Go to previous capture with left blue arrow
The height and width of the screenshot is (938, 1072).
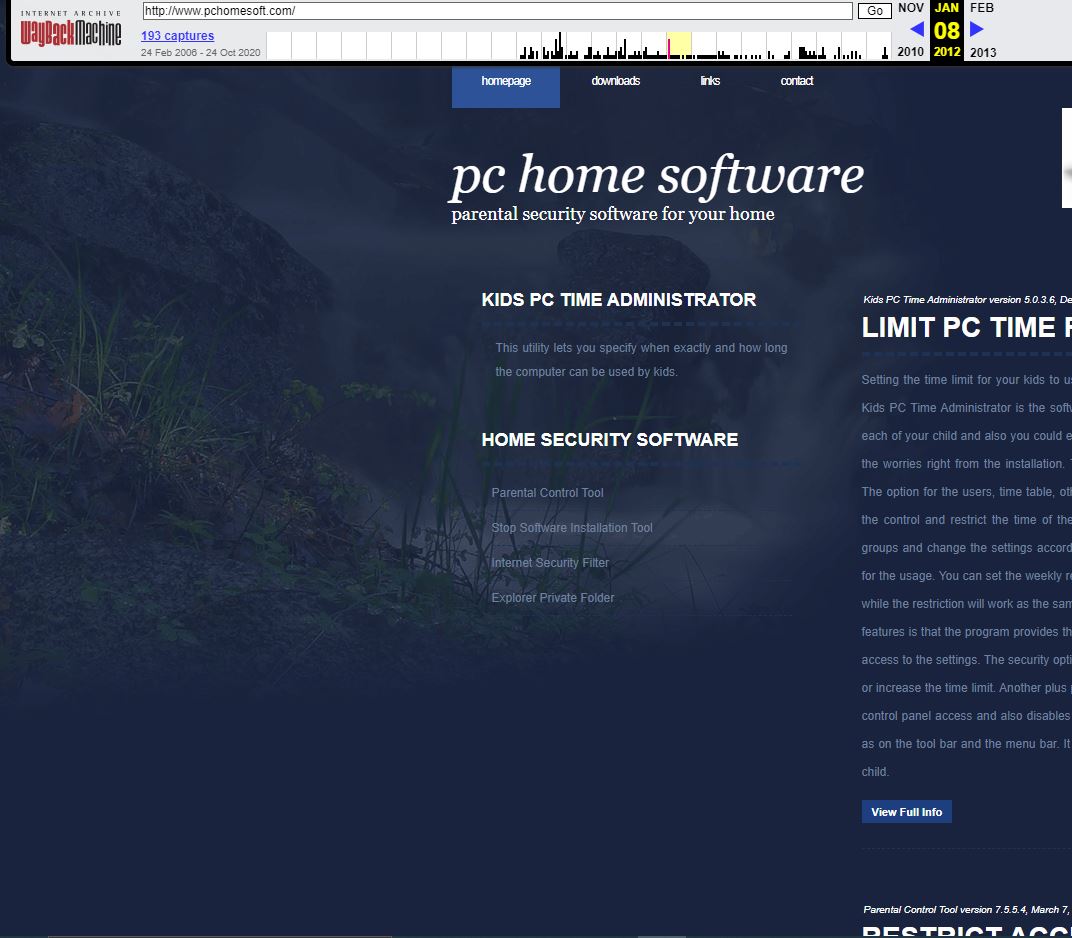coord(916,29)
